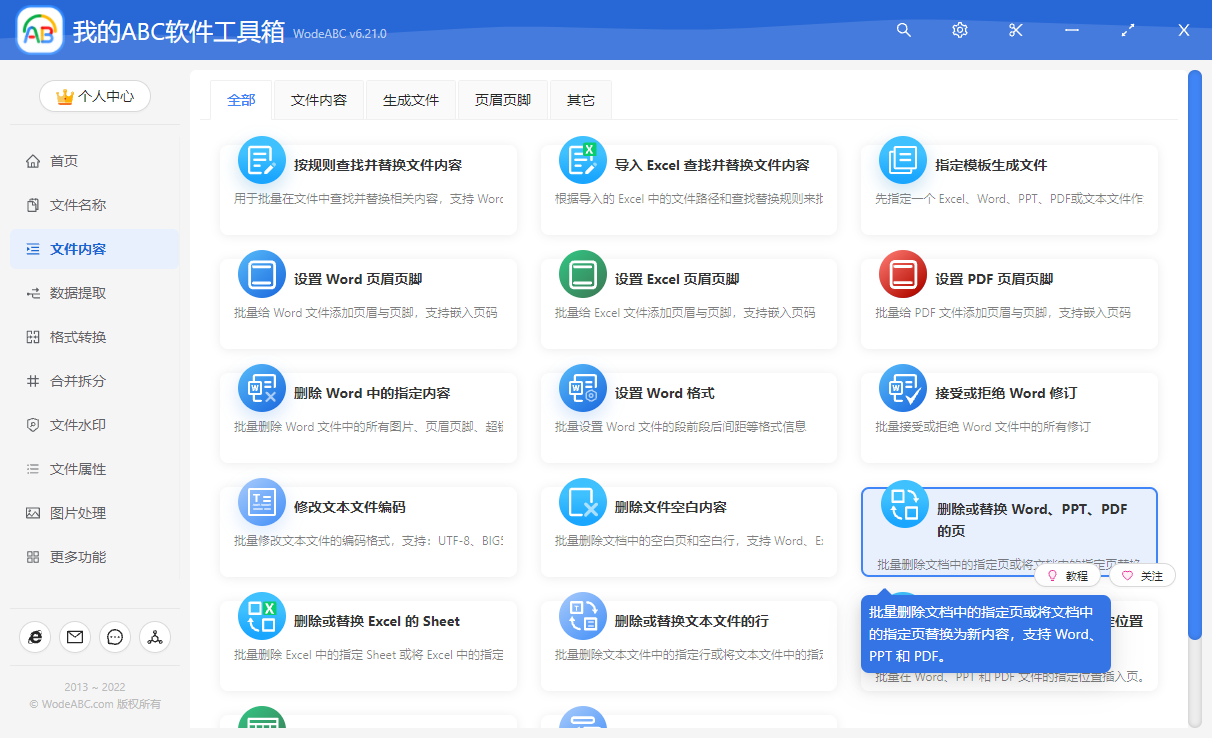The height and width of the screenshot is (738, 1212).
Task: Switch to the 生成文件 tab
Action: 410,99
